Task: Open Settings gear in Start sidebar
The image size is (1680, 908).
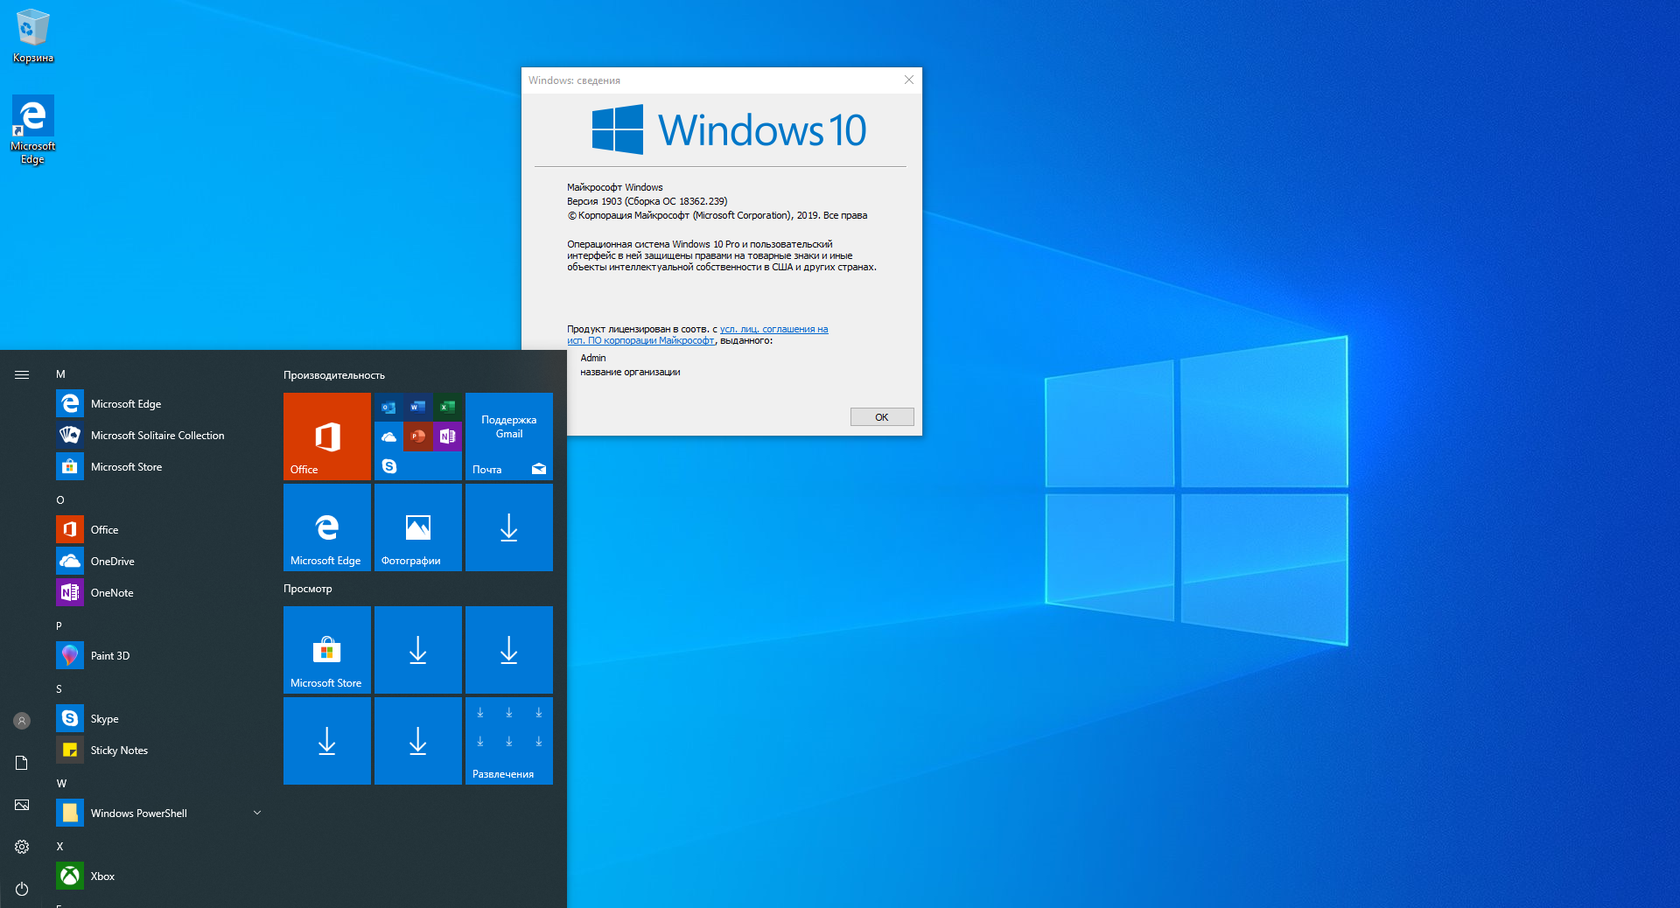Action: [22, 847]
